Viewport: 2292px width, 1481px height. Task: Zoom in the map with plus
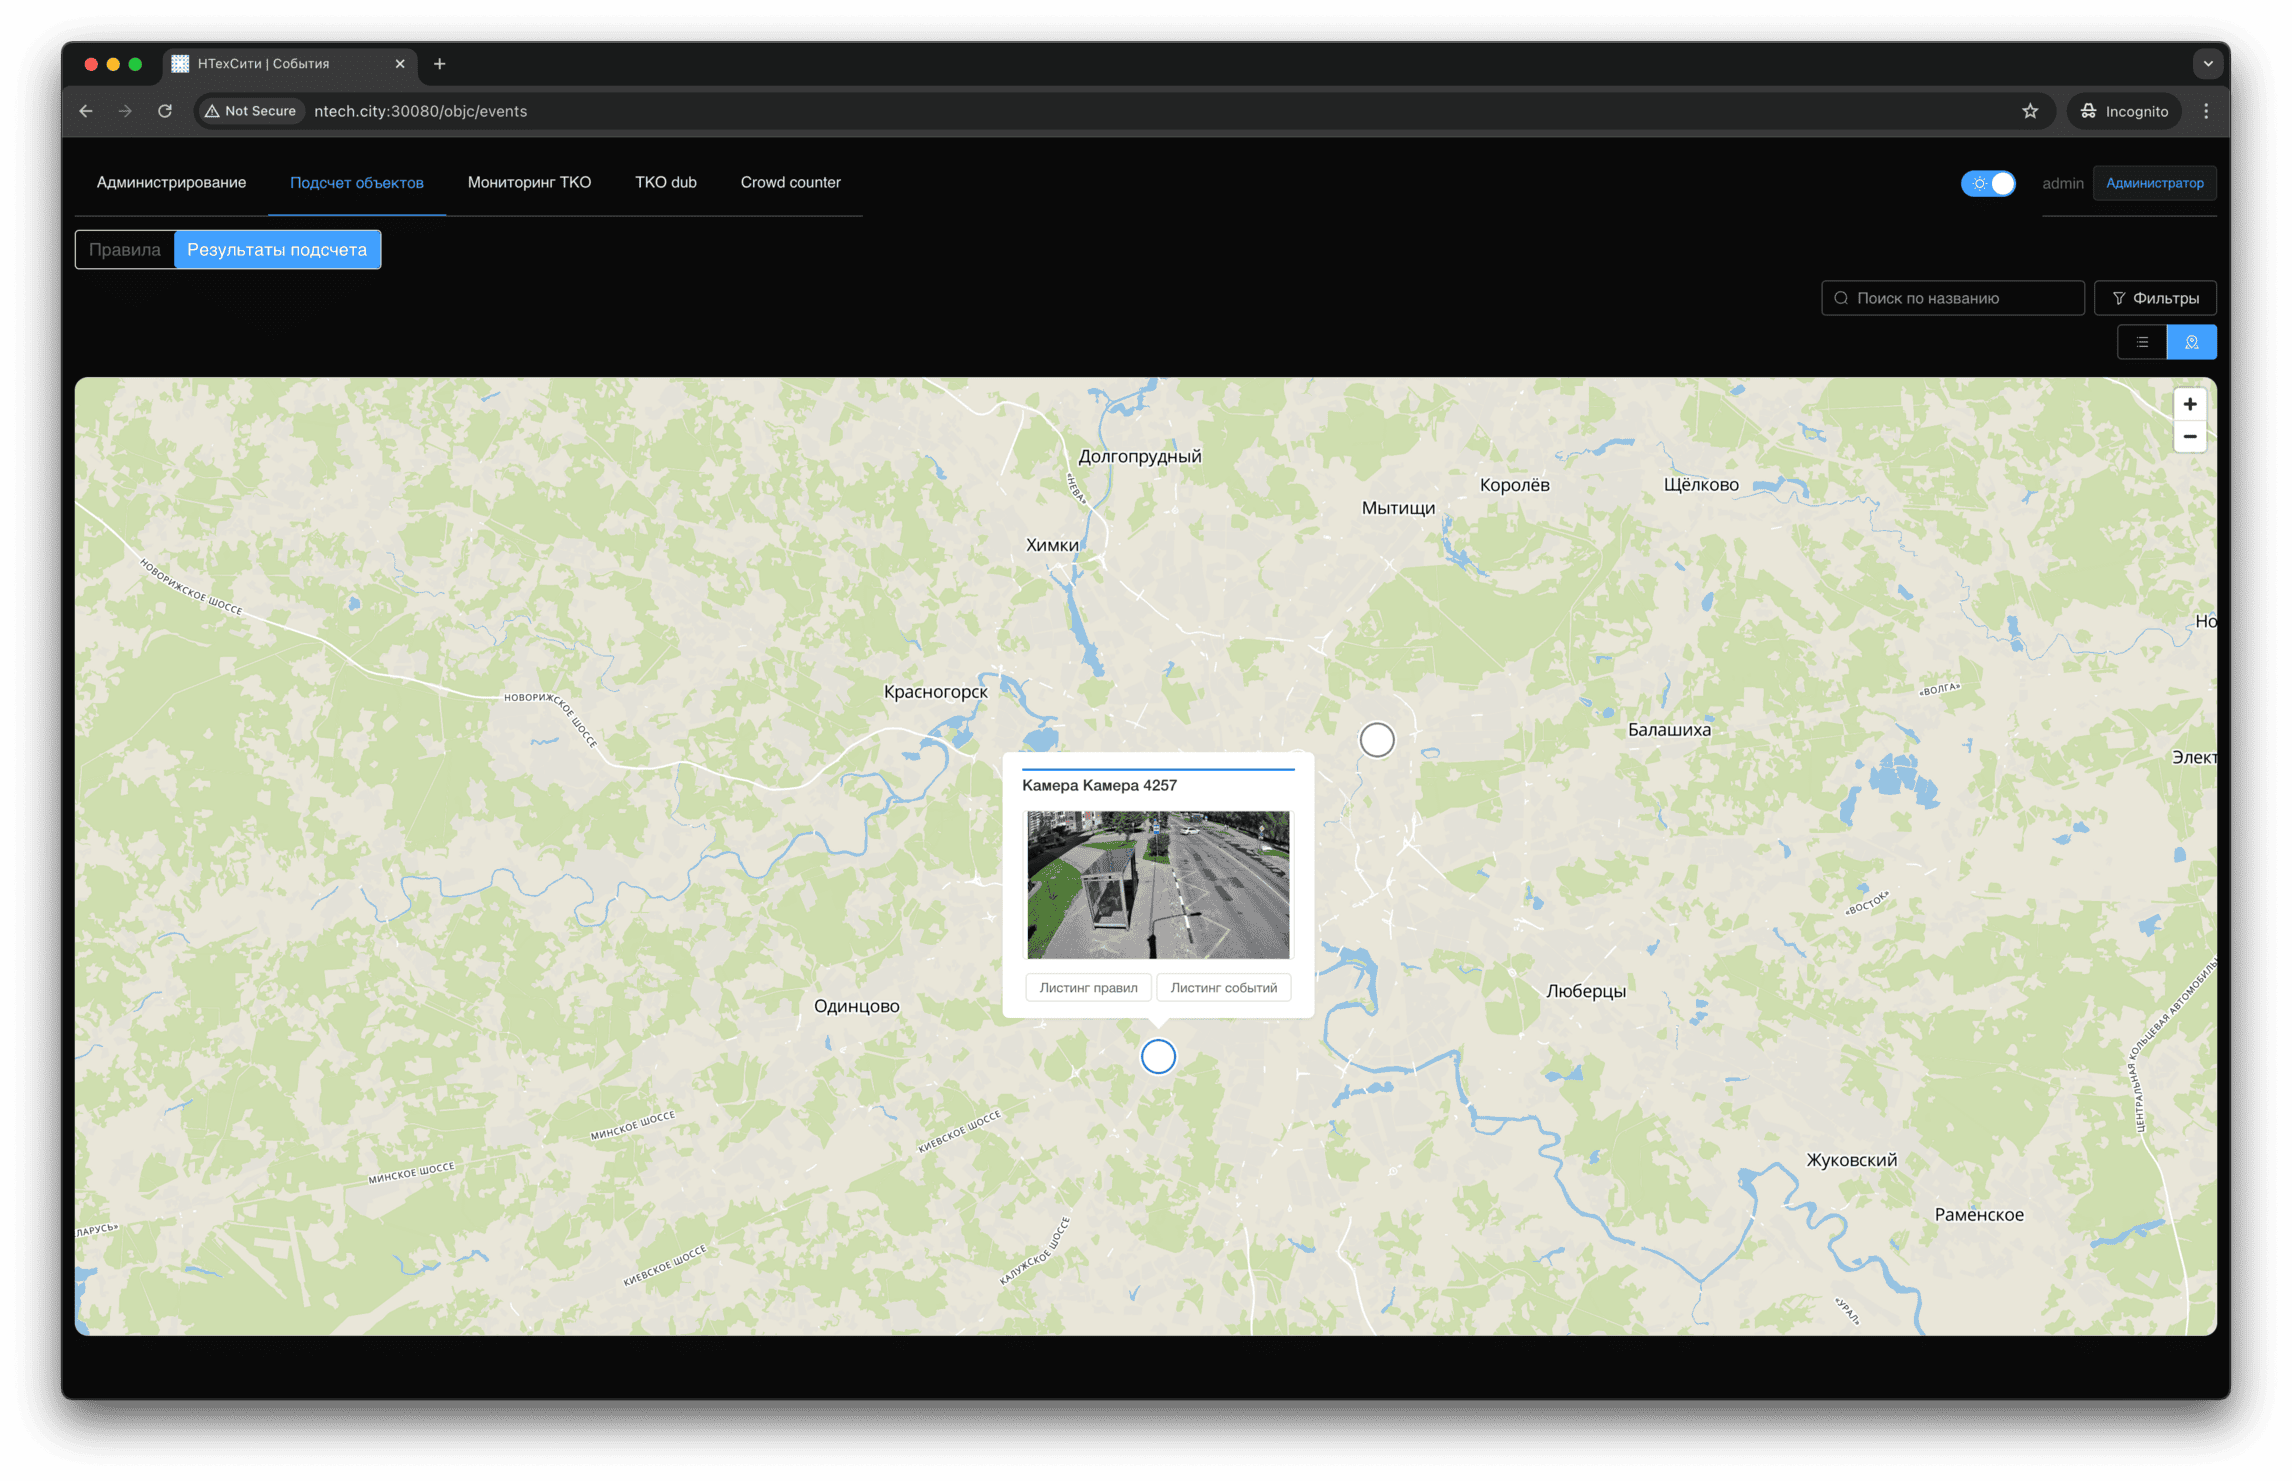(2189, 404)
